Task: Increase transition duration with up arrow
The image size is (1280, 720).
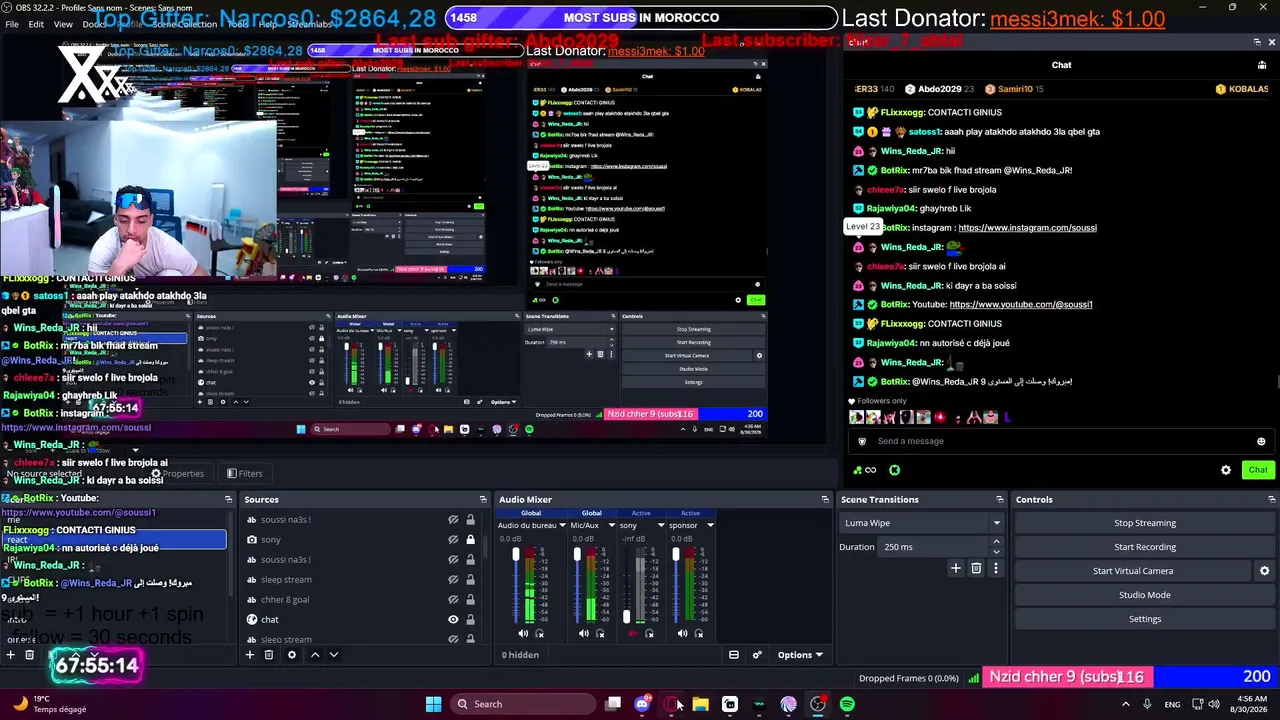Action: pyautogui.click(x=996, y=542)
